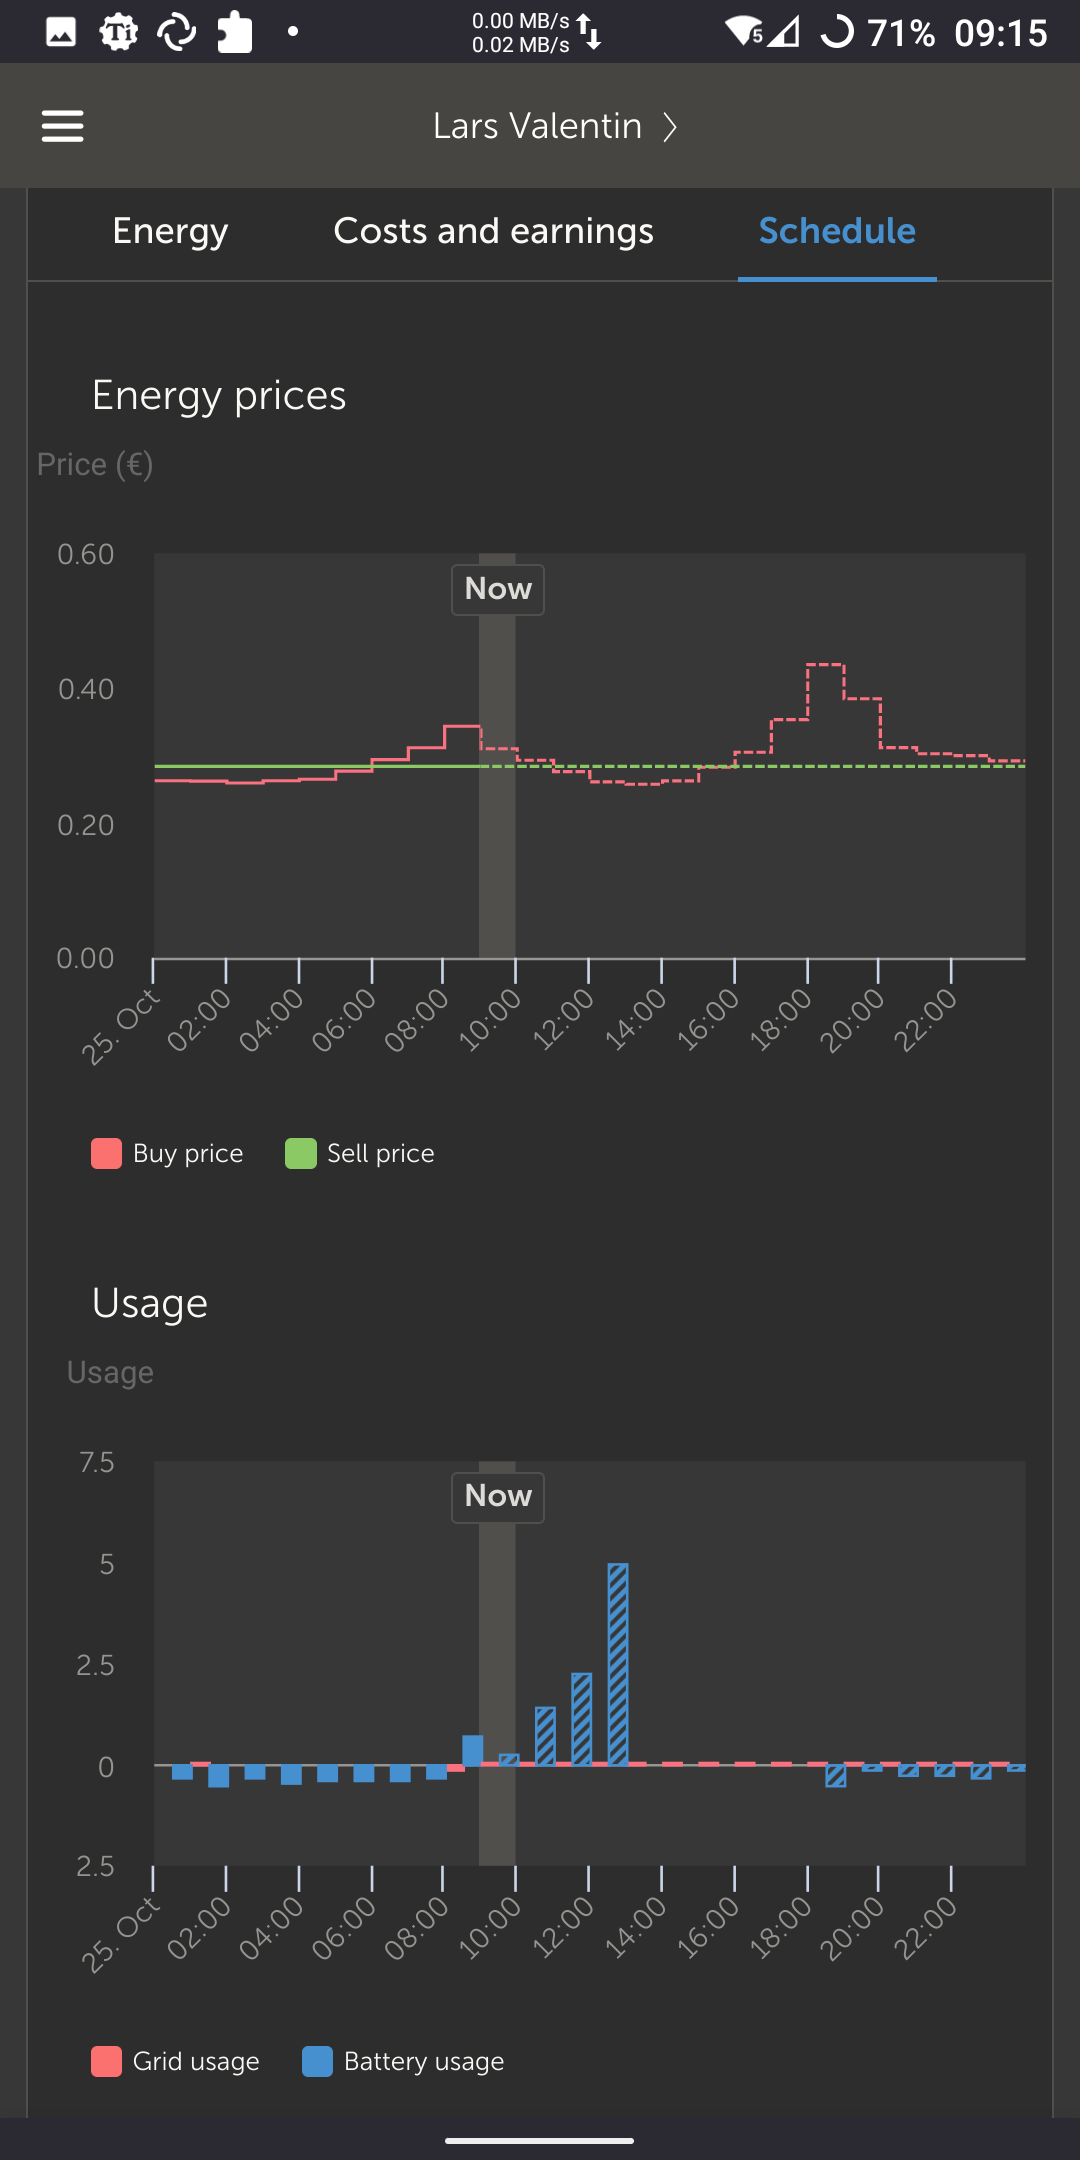This screenshot has width=1080, height=2160.
Task: Click the blue Battery usage color swatch
Action: (x=317, y=2061)
